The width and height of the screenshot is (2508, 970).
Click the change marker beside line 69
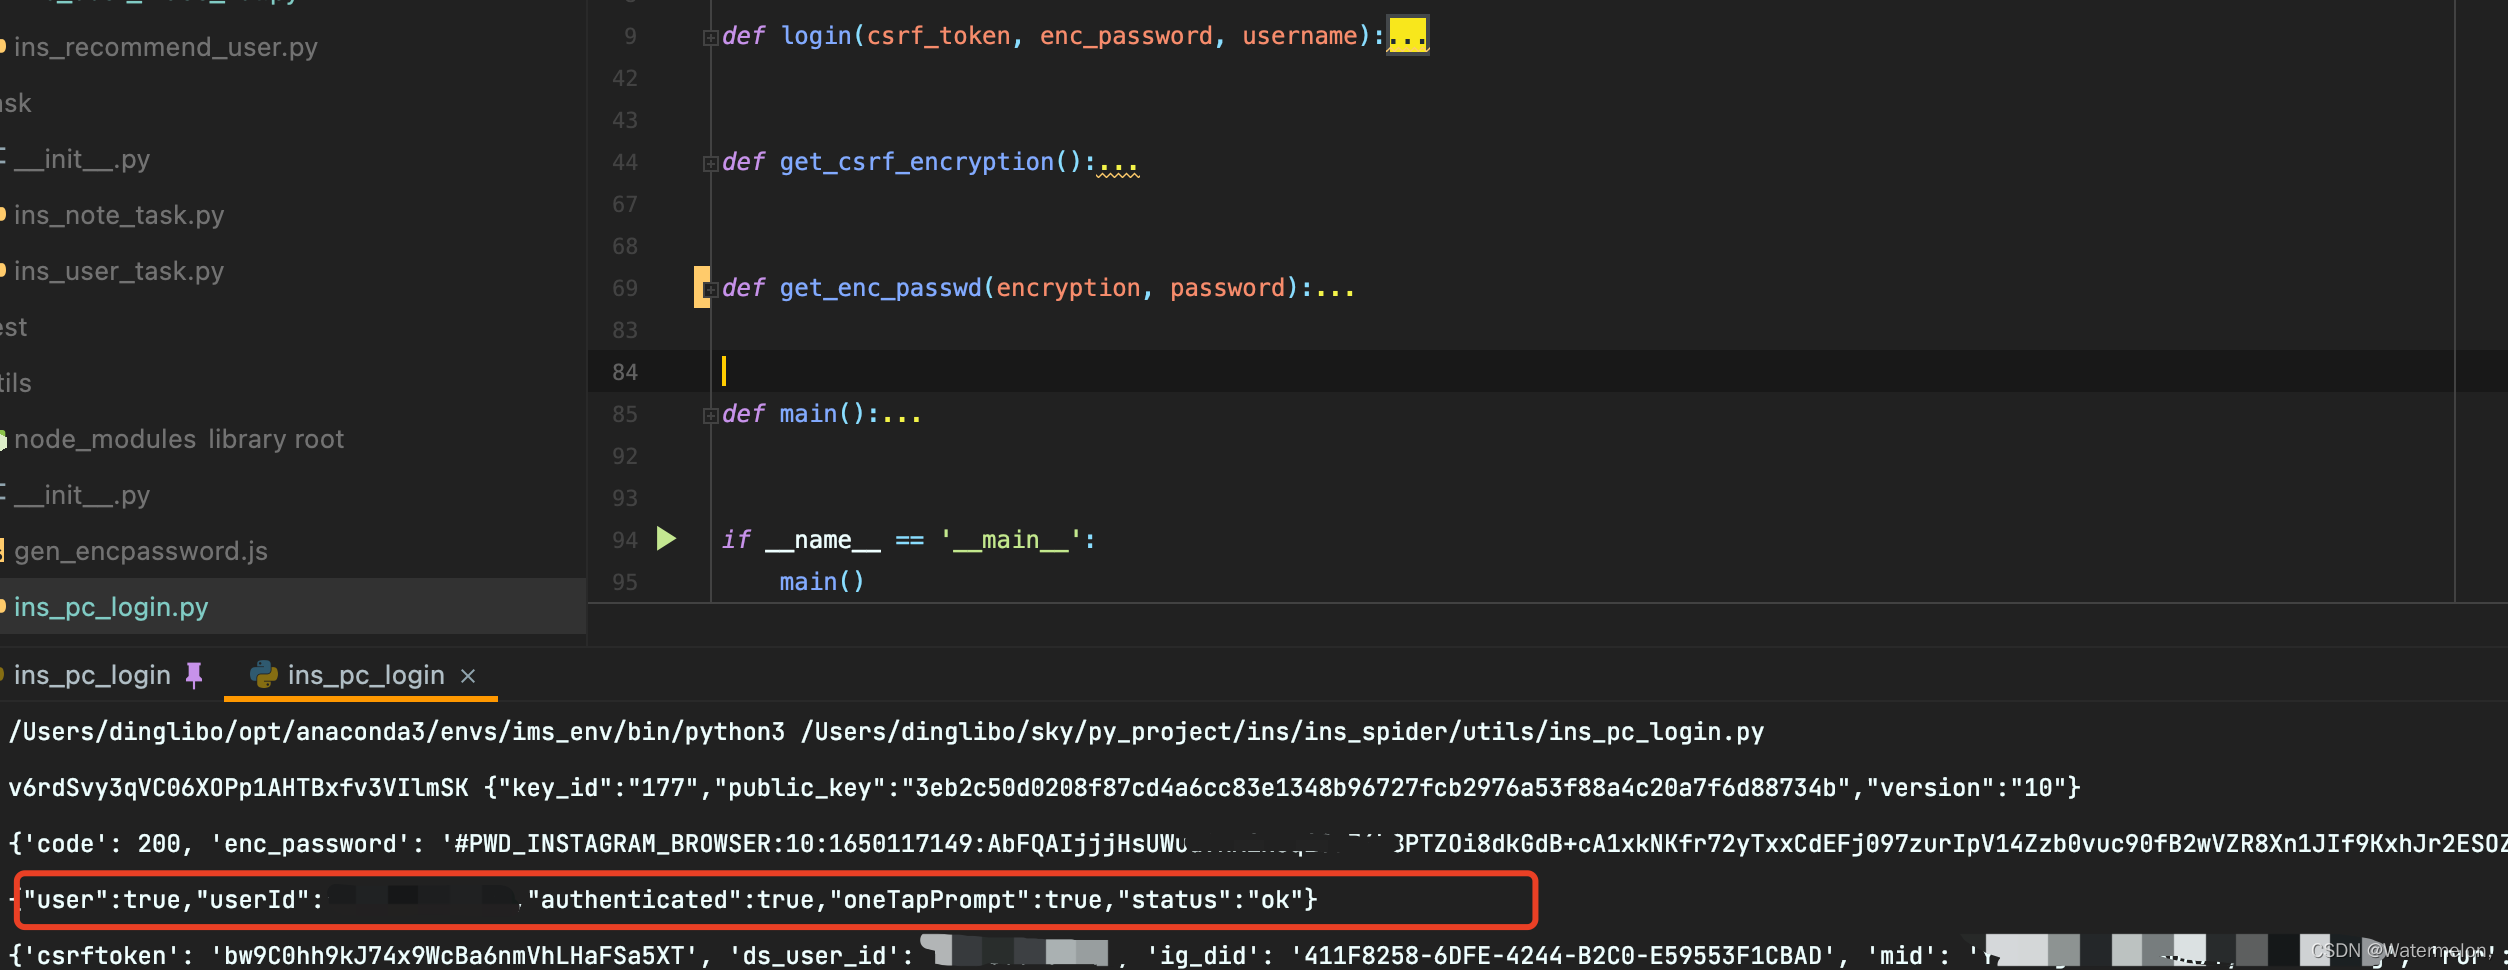(x=700, y=287)
